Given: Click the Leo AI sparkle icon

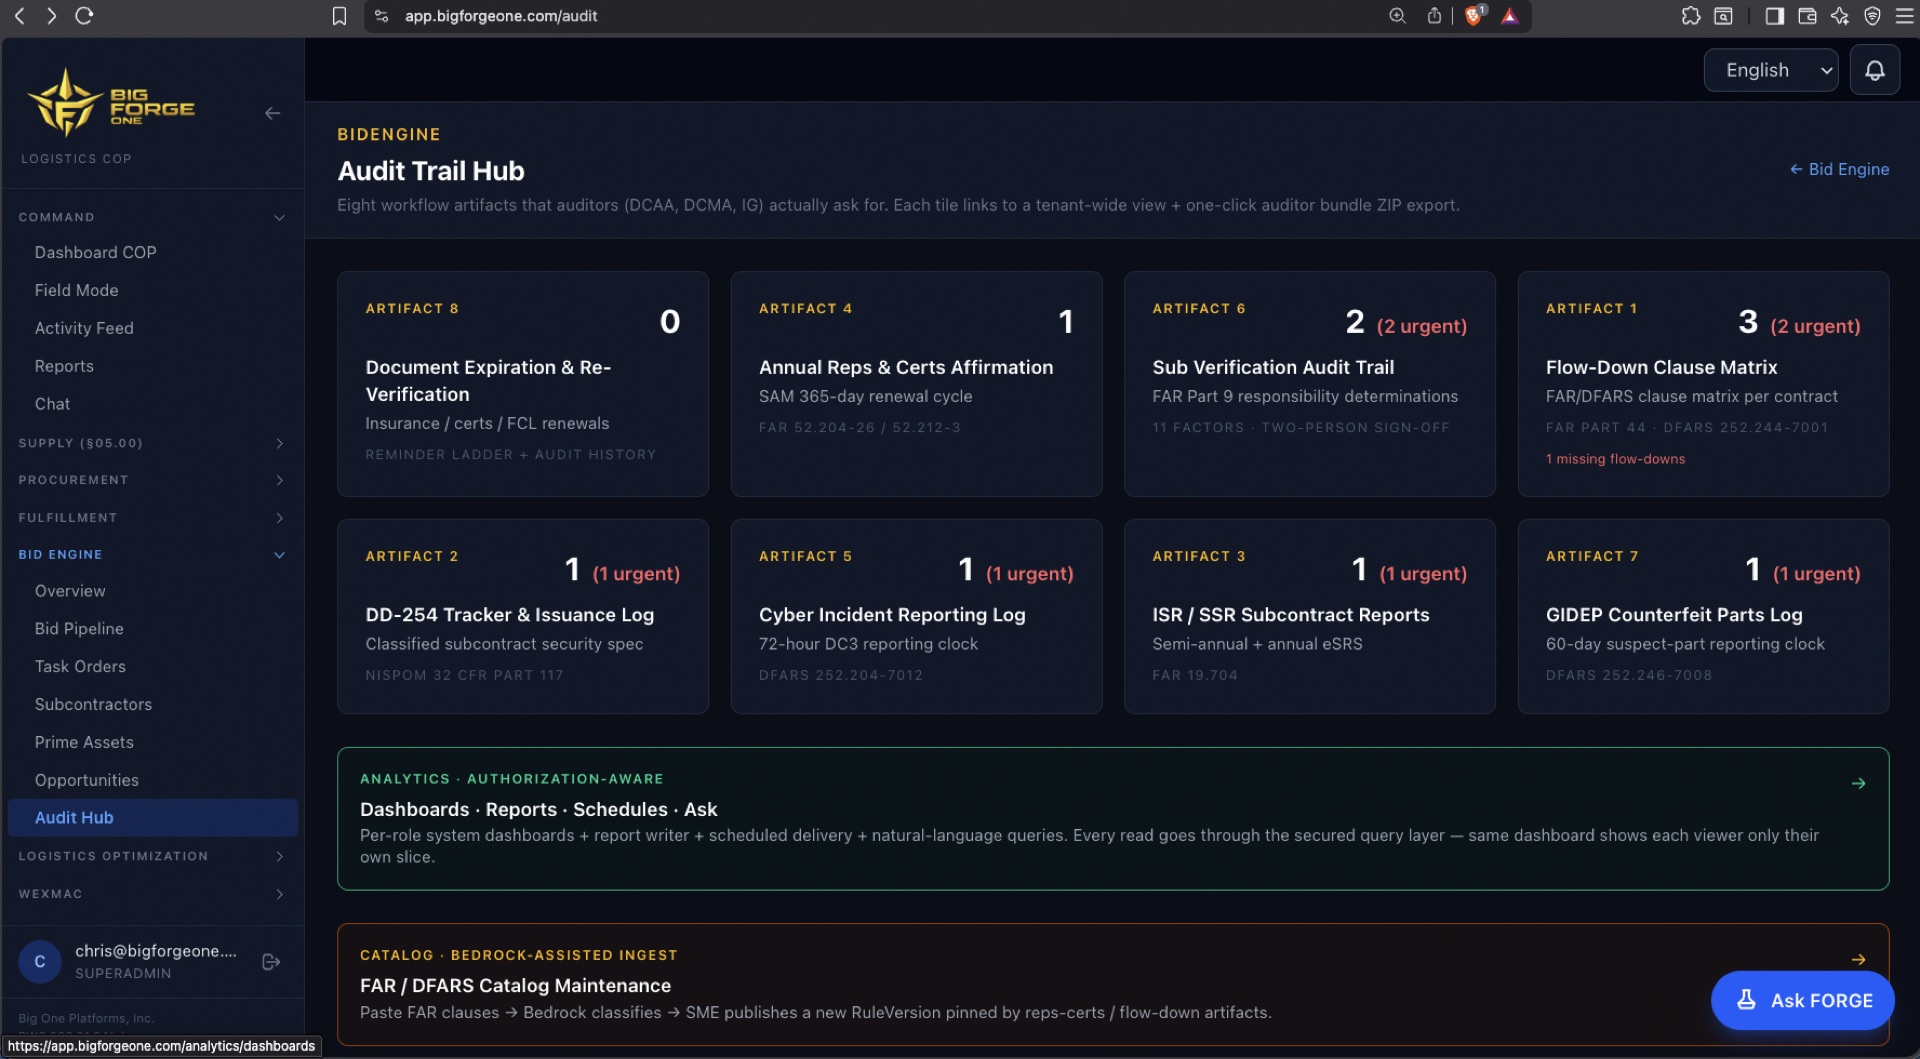Looking at the screenshot, I should [1840, 16].
